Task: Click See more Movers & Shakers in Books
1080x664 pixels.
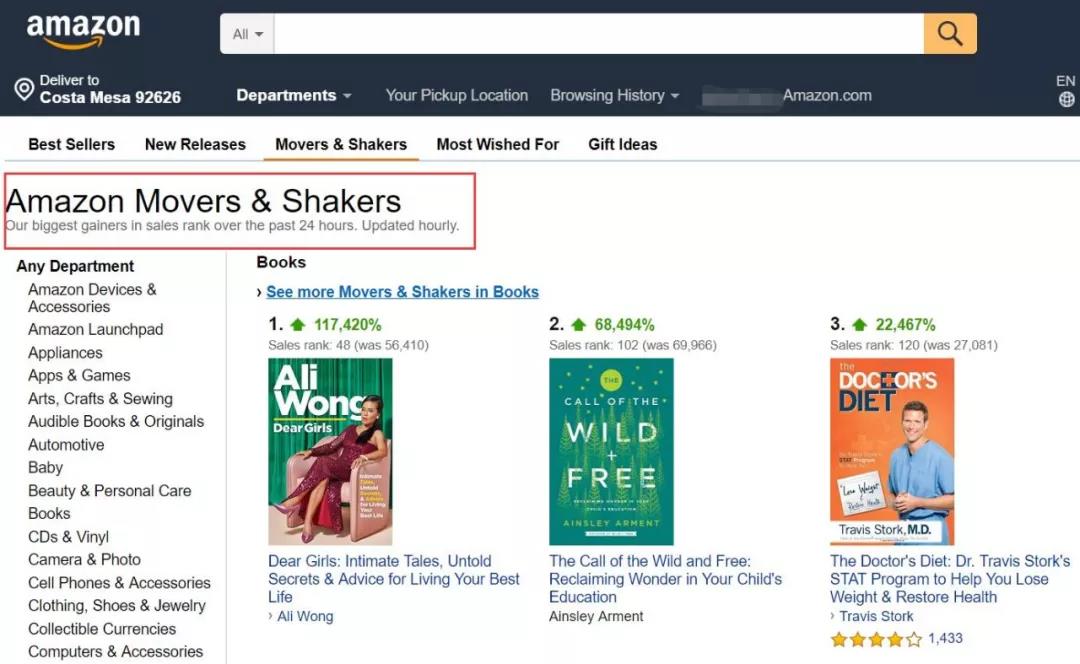Action: [402, 292]
